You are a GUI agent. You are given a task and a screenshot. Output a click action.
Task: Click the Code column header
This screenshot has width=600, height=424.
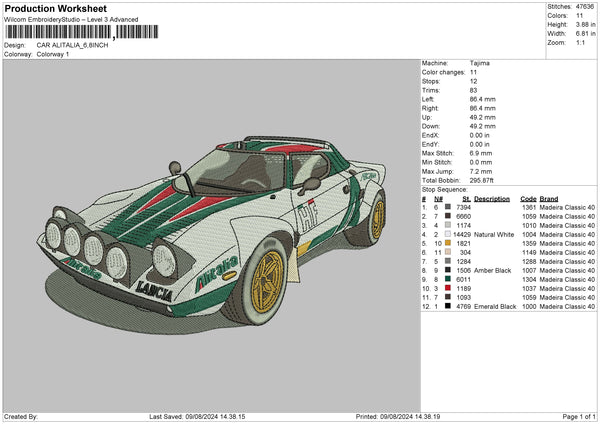528,199
